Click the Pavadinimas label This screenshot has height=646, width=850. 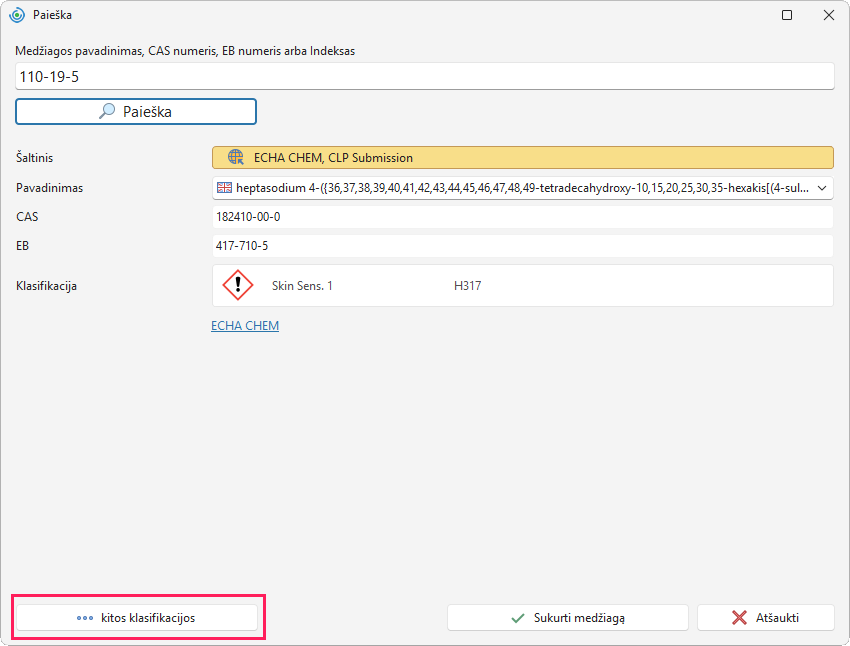50,188
